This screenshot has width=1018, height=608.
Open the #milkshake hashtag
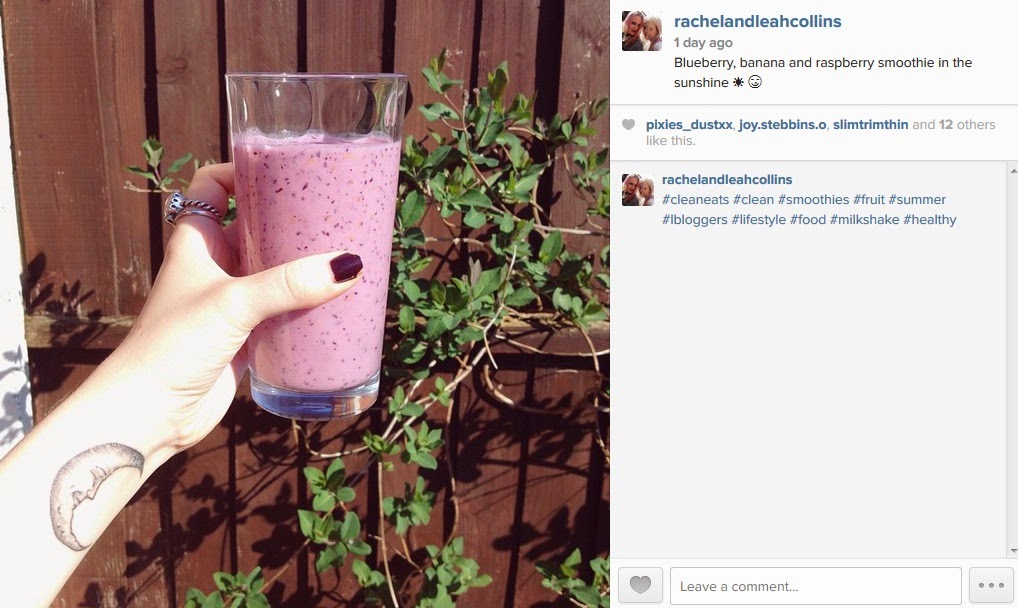864,220
